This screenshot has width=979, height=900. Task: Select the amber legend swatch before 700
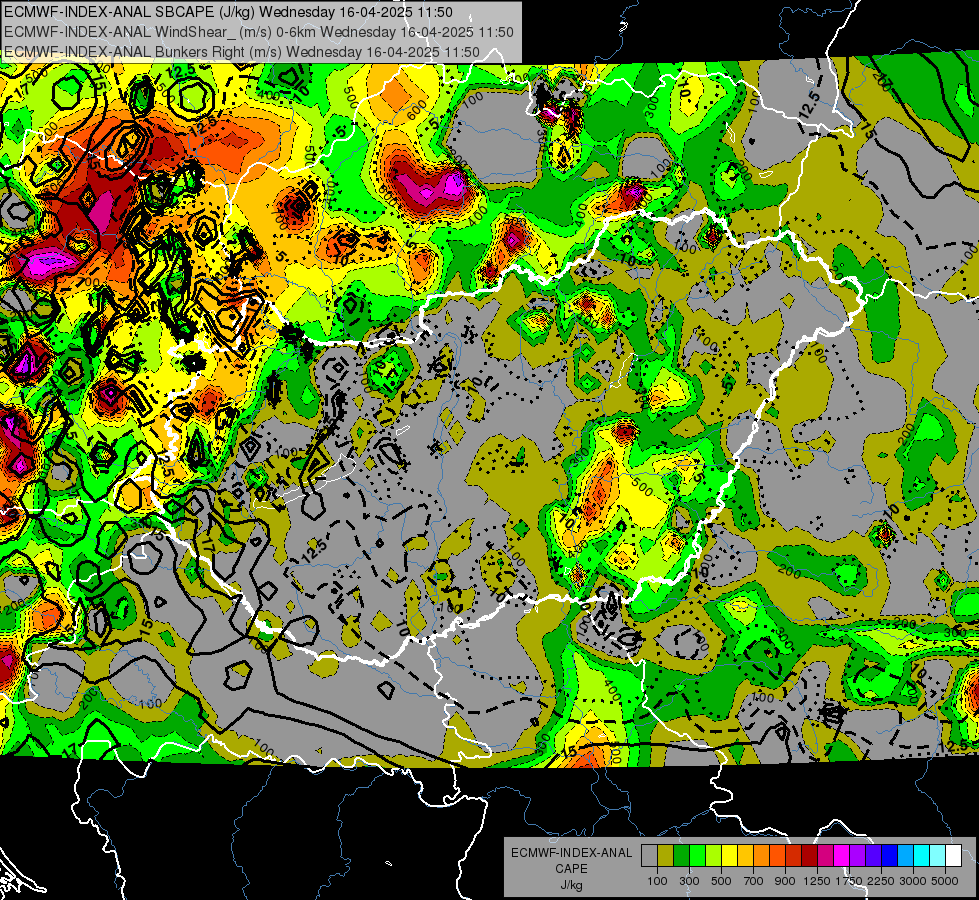click(x=745, y=855)
